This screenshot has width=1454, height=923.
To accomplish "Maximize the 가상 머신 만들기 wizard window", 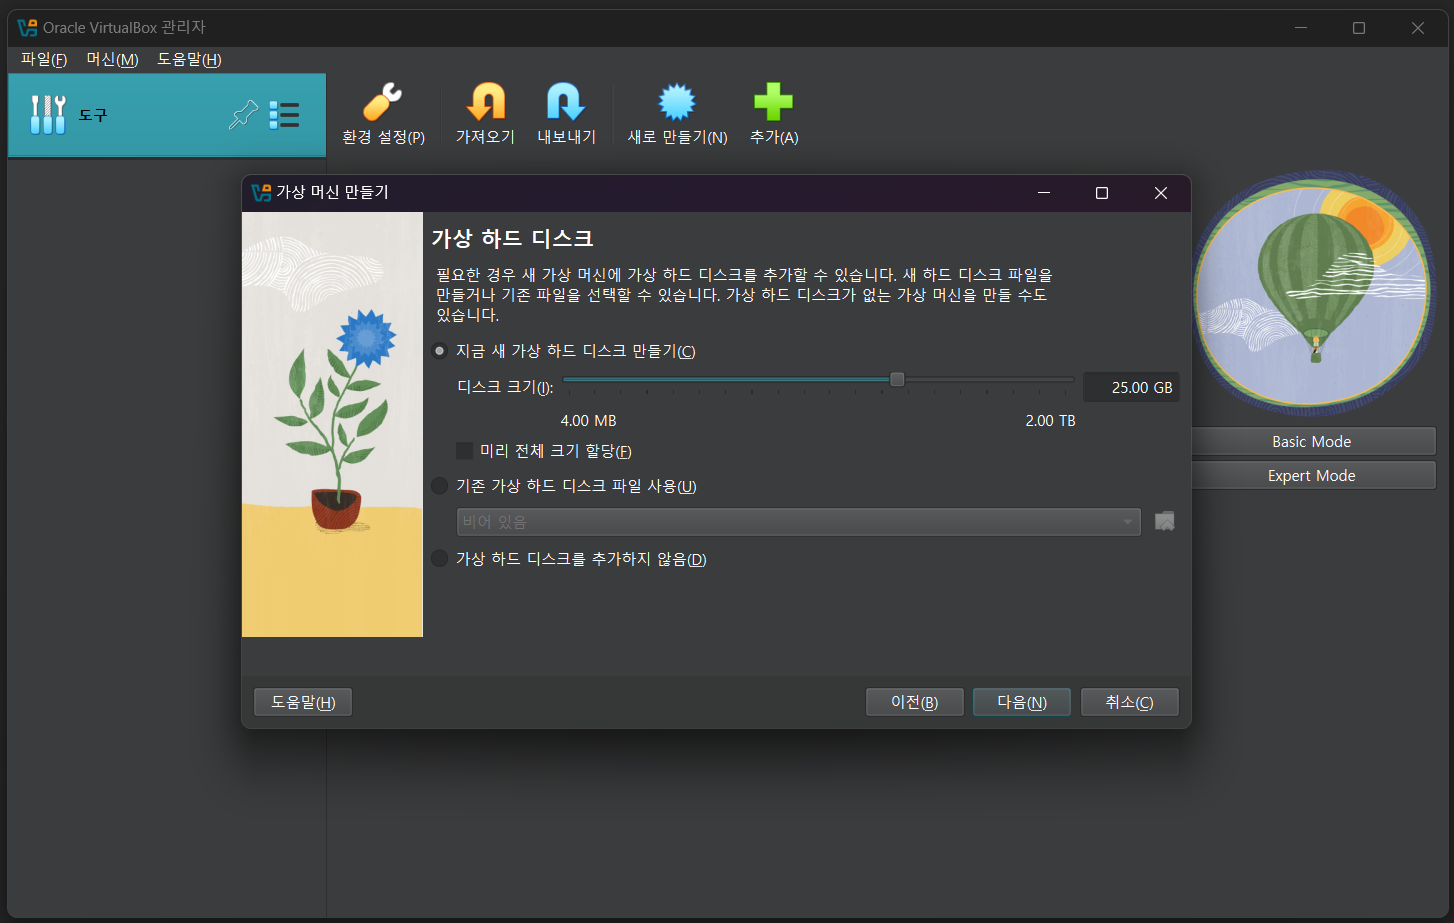I will [x=1102, y=193].
